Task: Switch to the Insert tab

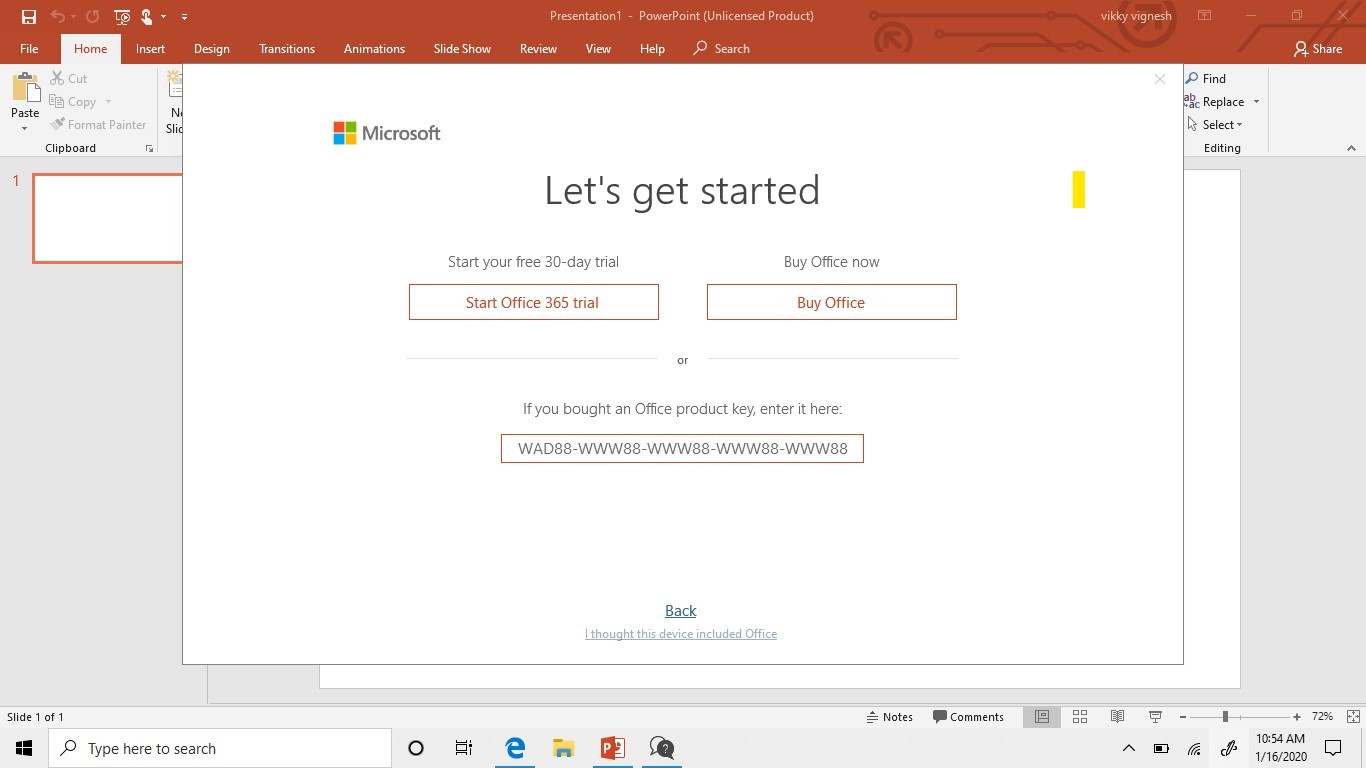Action: pos(150,48)
